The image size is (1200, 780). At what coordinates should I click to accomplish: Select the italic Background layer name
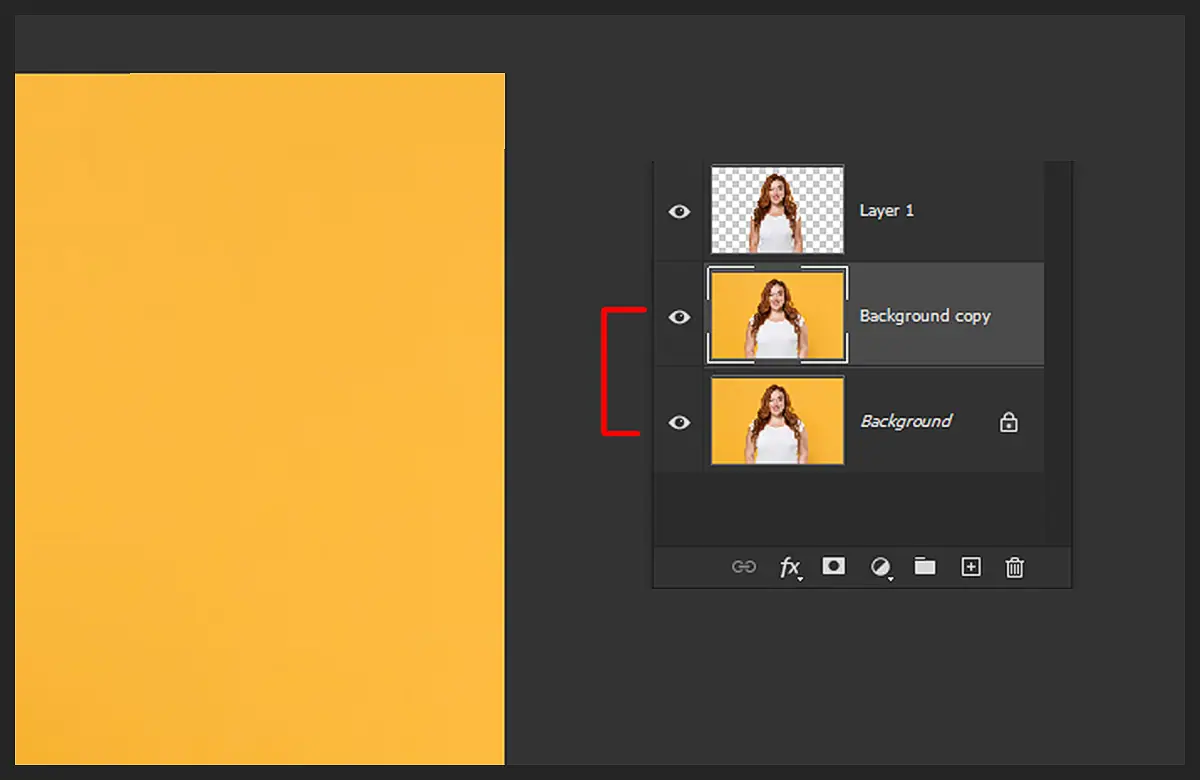[906, 421]
